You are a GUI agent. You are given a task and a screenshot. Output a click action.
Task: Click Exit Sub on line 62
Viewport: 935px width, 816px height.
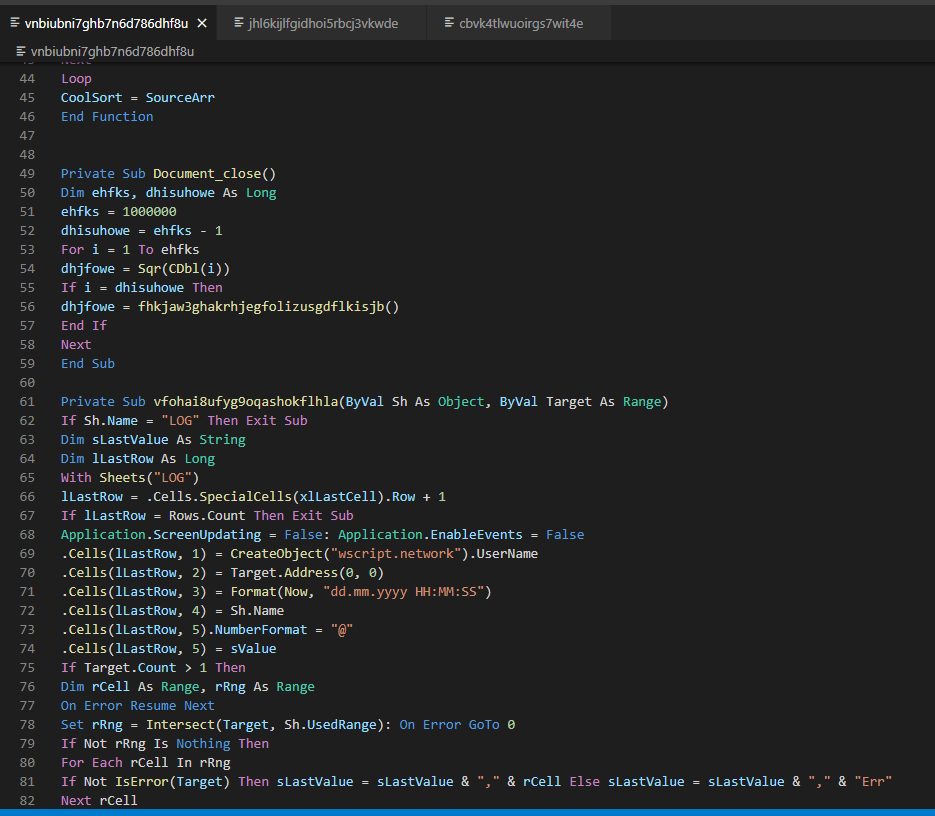tap(277, 421)
